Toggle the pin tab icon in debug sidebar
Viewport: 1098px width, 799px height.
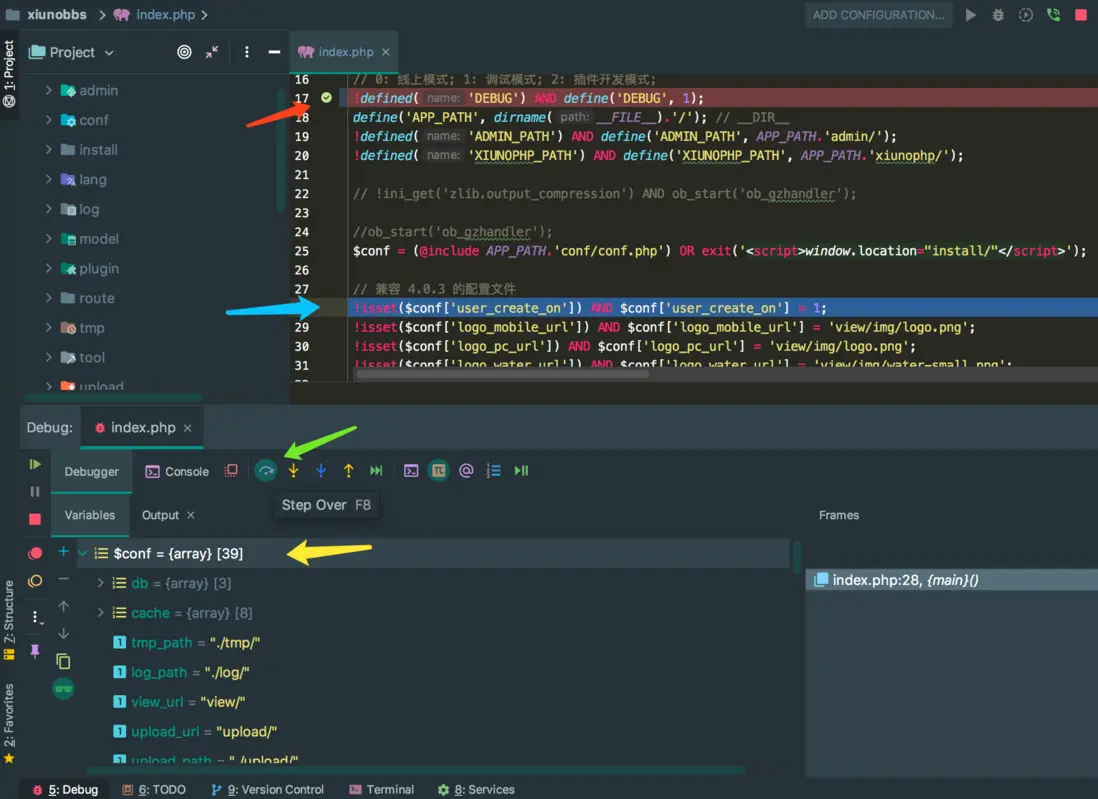[x=35, y=650]
